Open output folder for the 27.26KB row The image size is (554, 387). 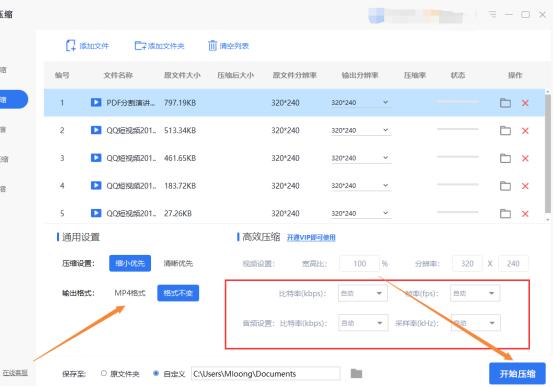(505, 213)
